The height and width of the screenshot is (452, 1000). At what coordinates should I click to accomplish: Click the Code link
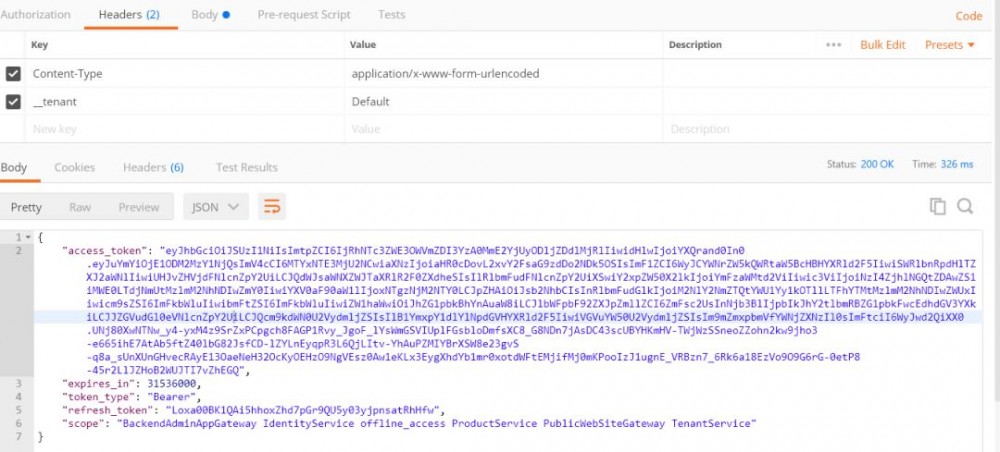coord(969,16)
